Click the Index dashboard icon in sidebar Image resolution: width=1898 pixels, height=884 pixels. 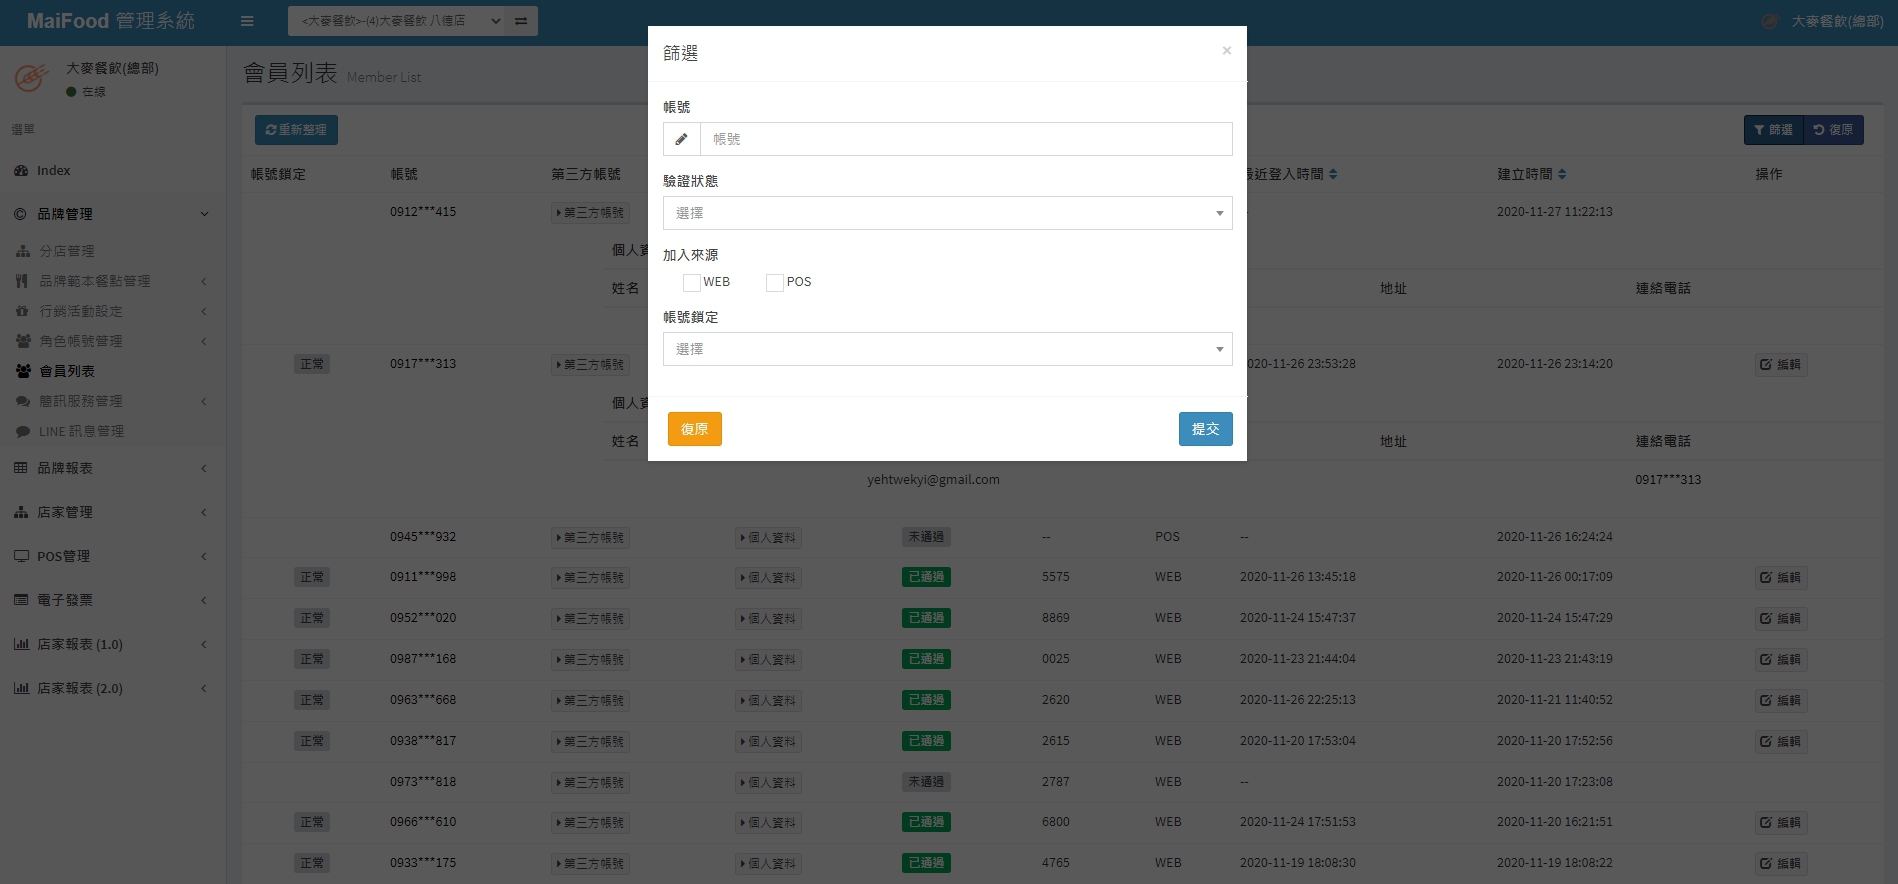click(21, 171)
